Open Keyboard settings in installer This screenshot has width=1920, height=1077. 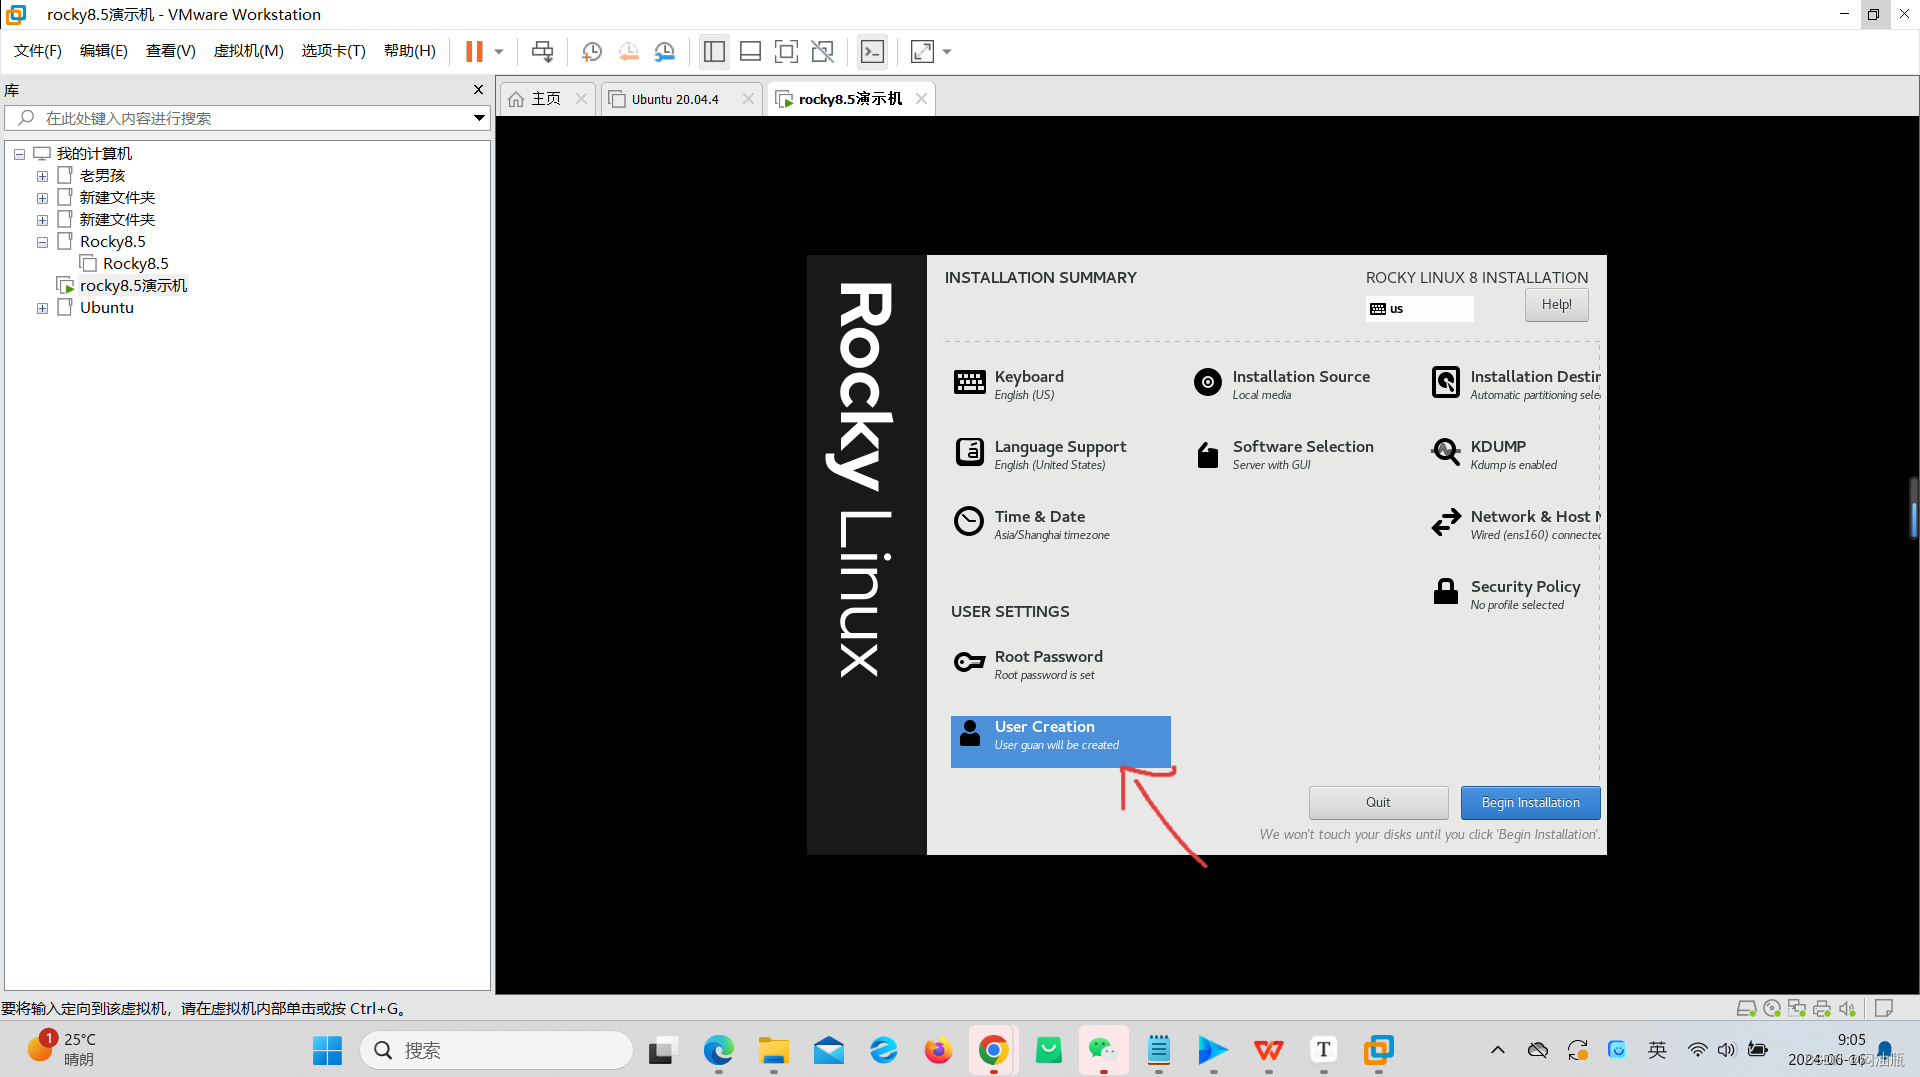[x=1010, y=384]
